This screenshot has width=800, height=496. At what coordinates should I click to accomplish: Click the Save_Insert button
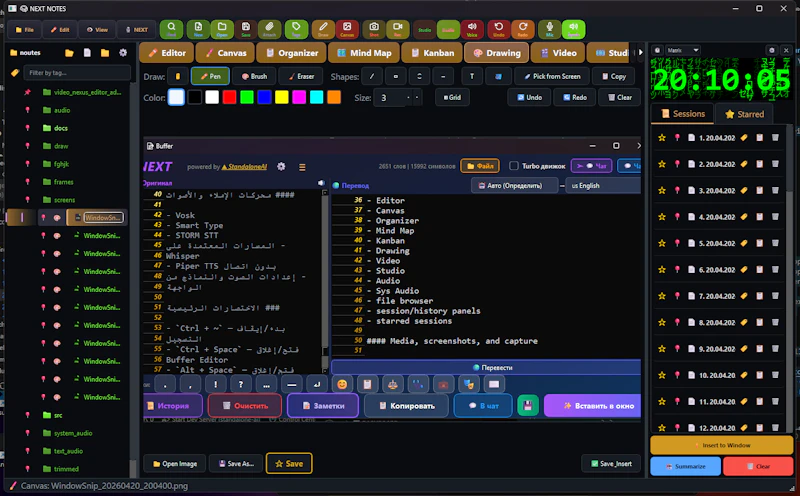pos(611,463)
